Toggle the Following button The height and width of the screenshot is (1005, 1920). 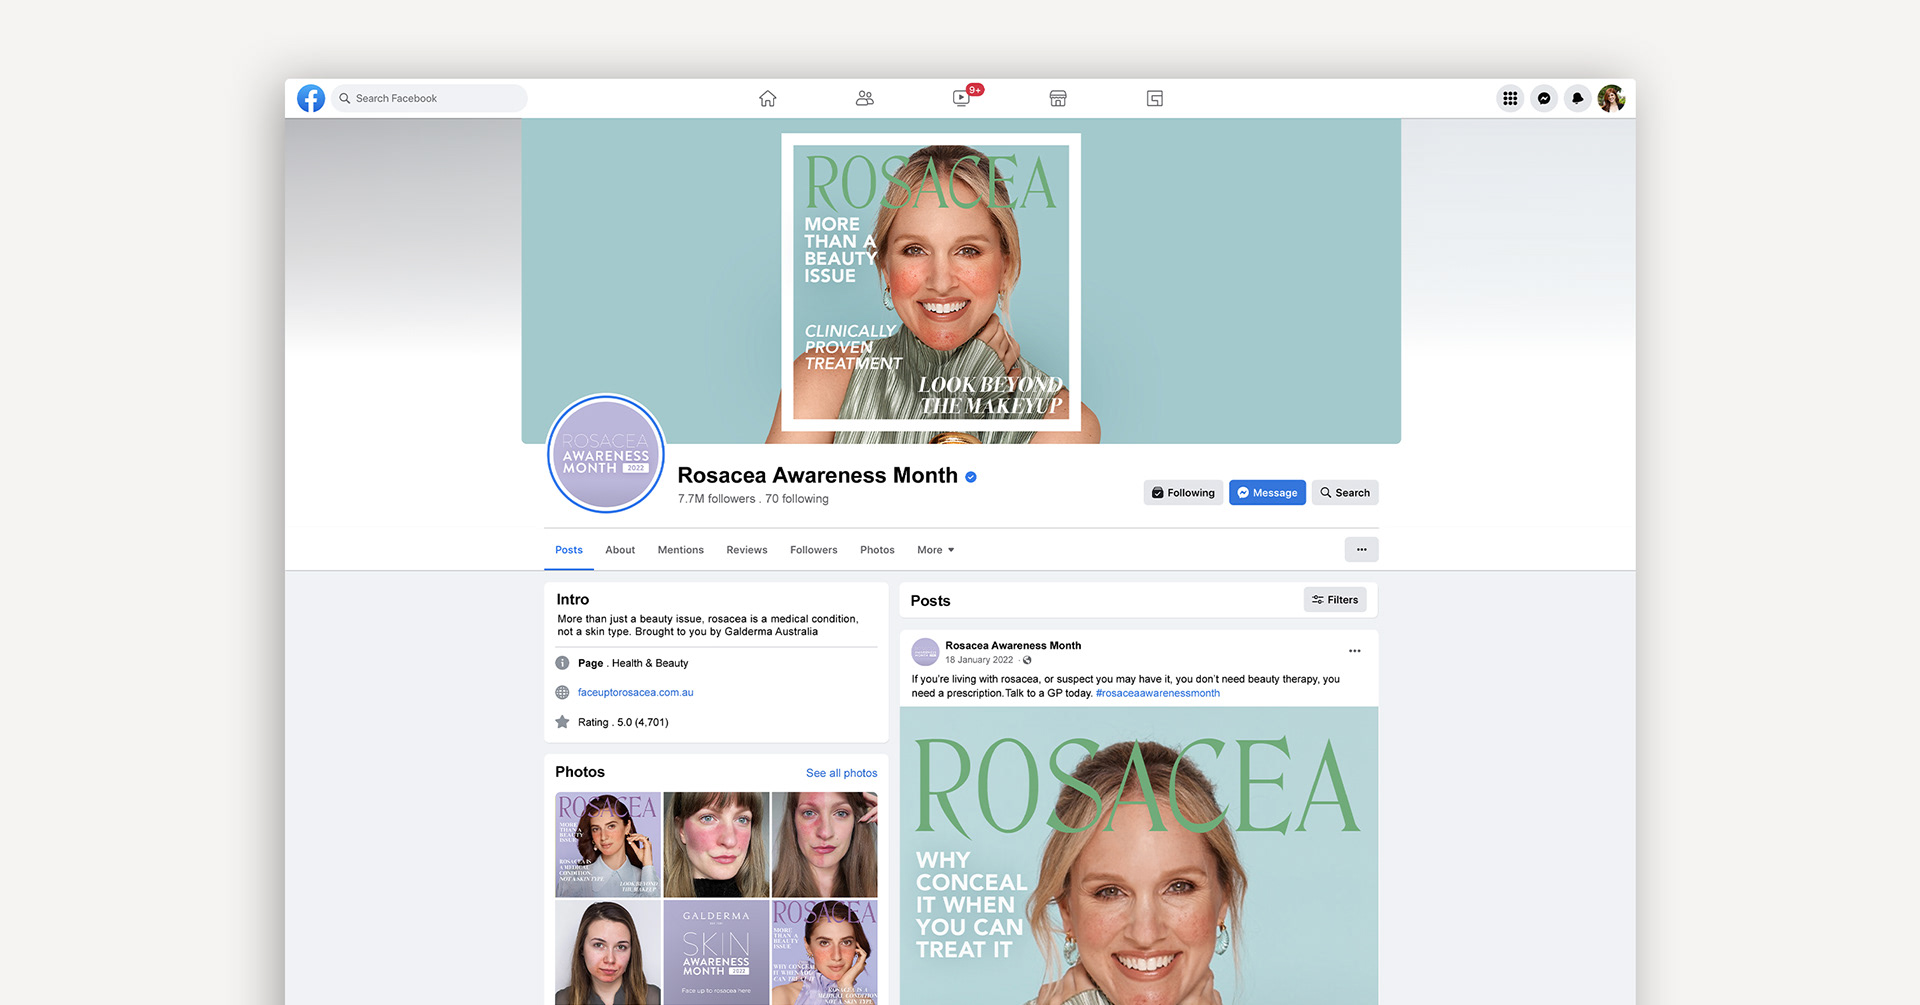pyautogui.click(x=1183, y=492)
